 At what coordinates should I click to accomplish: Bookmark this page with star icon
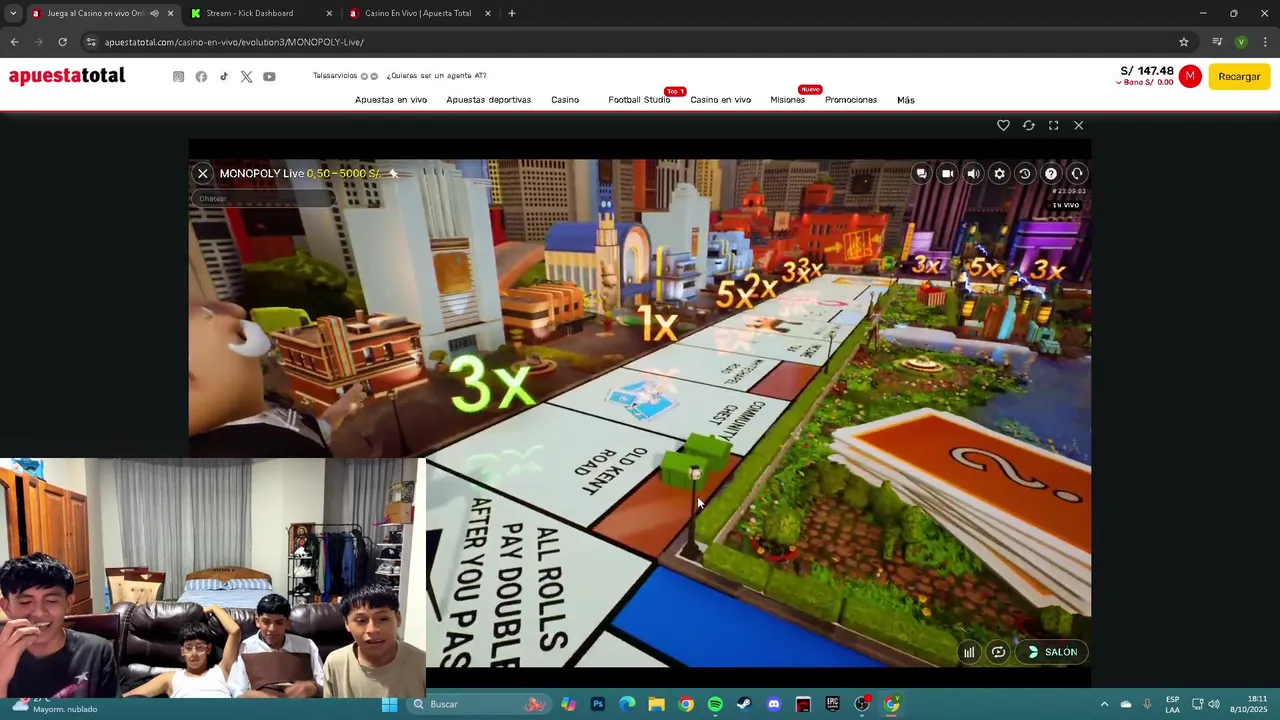pyautogui.click(x=1184, y=42)
